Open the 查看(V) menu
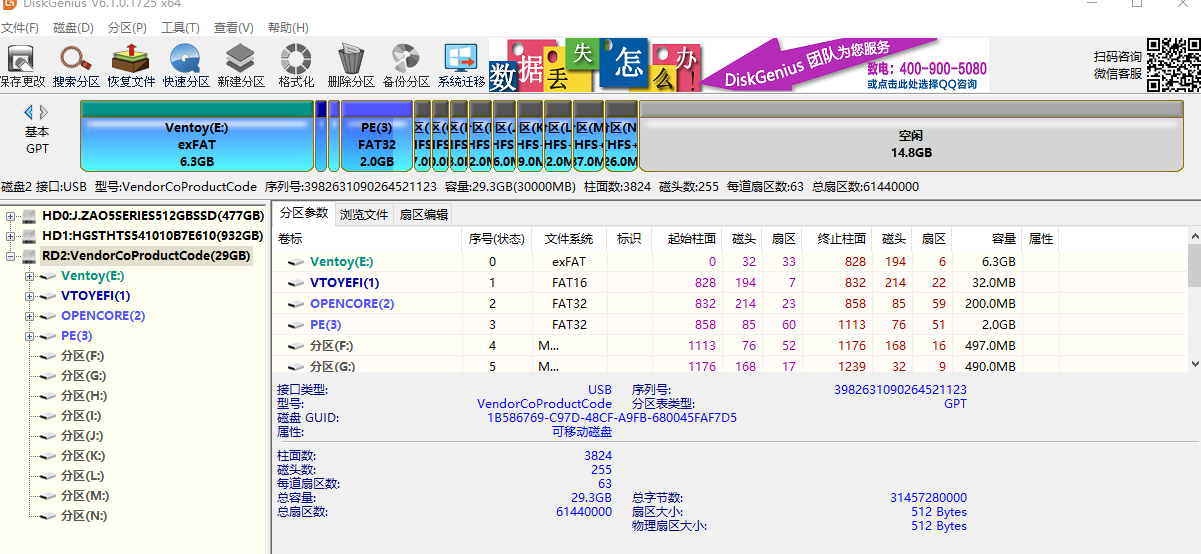The height and width of the screenshot is (554, 1201). tap(233, 28)
